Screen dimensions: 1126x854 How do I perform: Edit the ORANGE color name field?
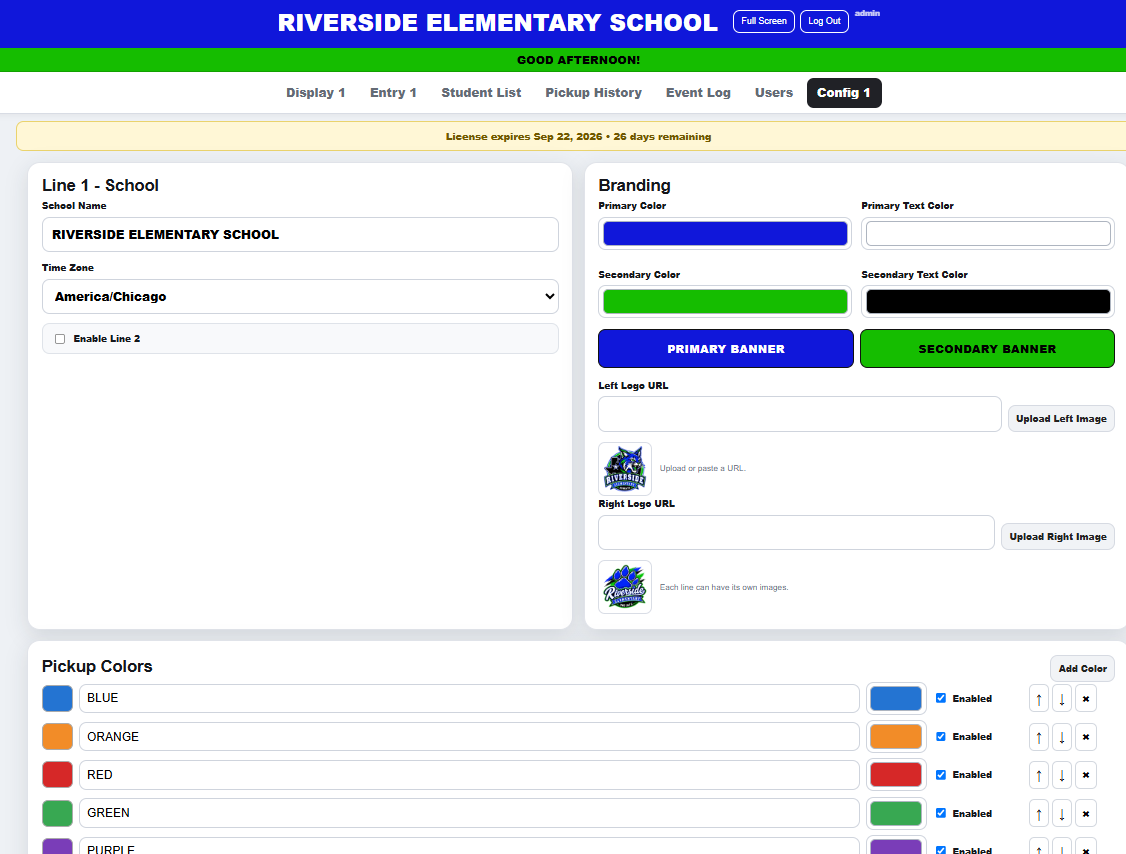click(x=469, y=736)
